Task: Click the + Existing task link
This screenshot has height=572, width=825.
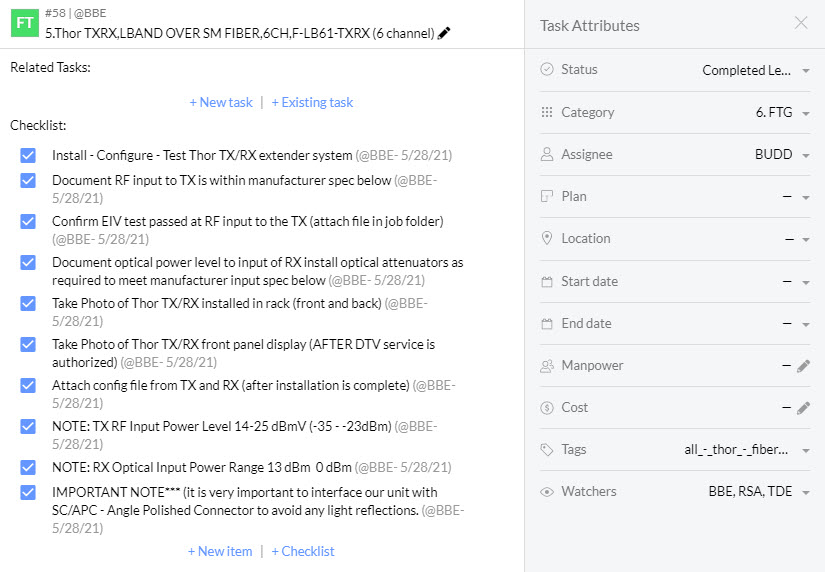Action: [312, 102]
